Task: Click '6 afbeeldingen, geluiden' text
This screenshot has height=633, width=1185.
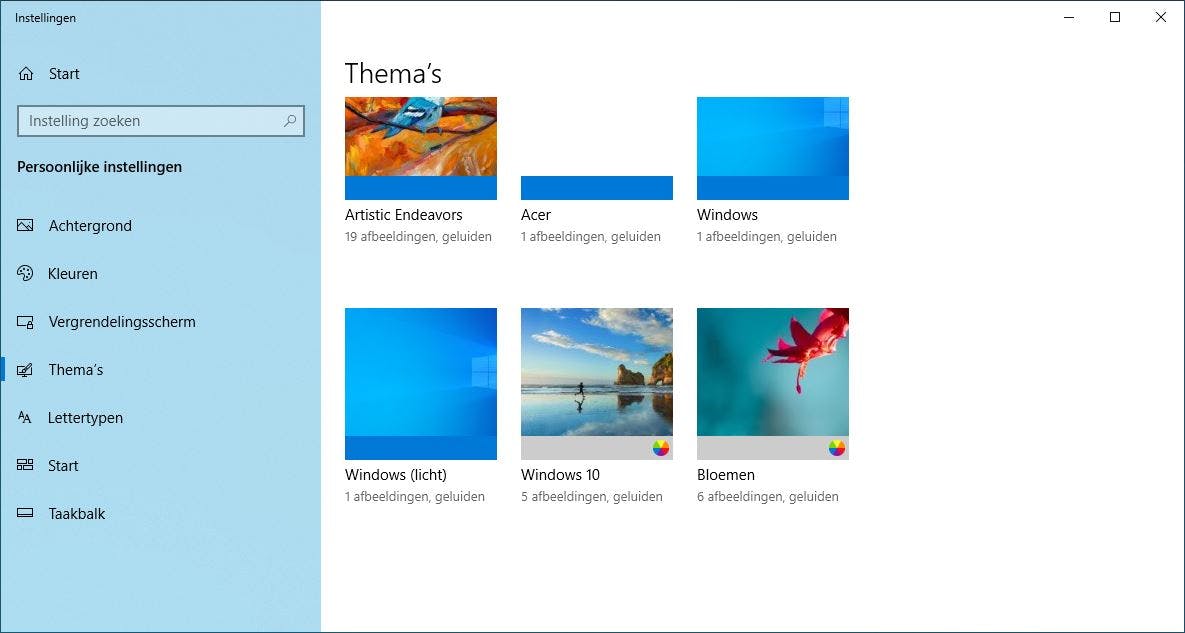Action: coord(768,496)
